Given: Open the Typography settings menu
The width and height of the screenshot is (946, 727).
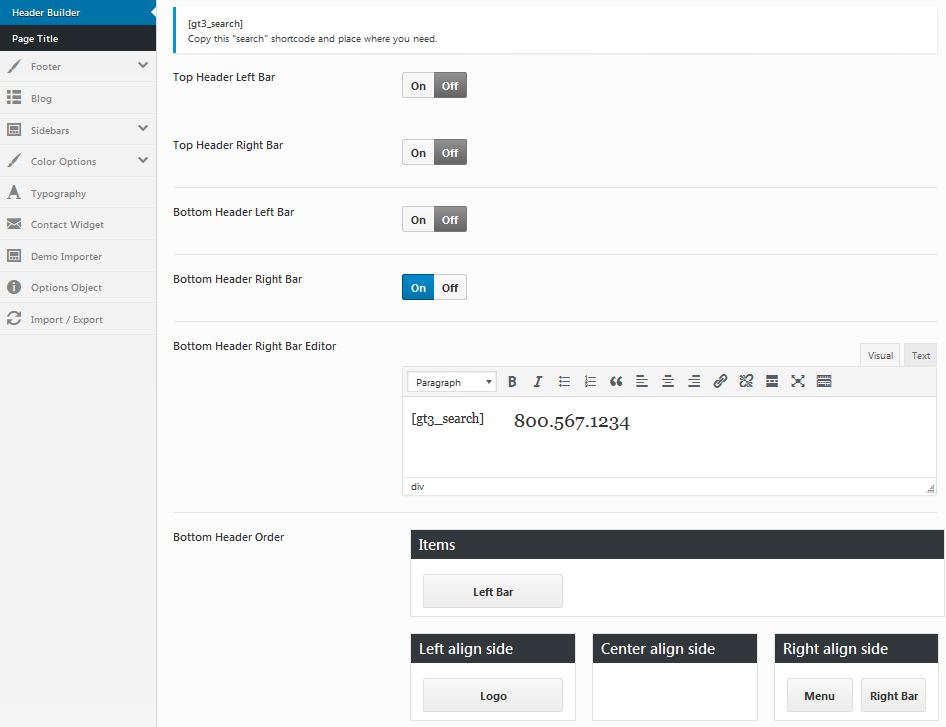Looking at the screenshot, I should [58, 194].
